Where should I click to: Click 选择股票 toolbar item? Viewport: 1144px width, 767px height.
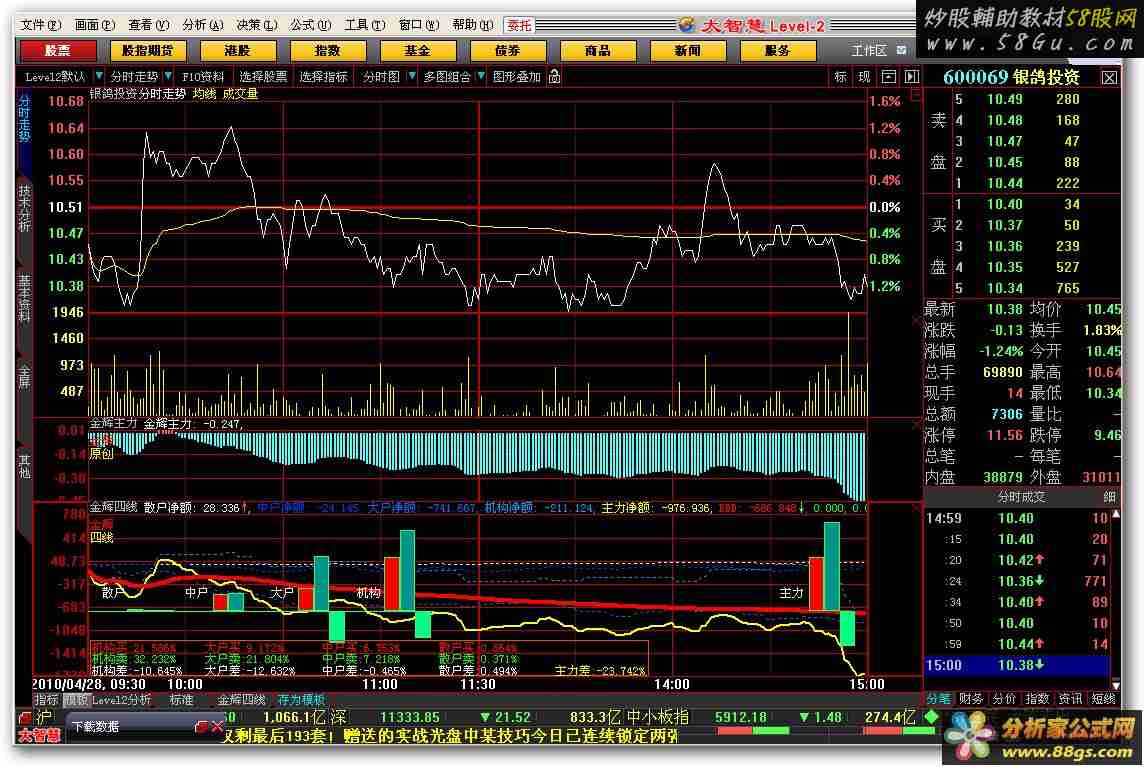pyautogui.click(x=263, y=76)
